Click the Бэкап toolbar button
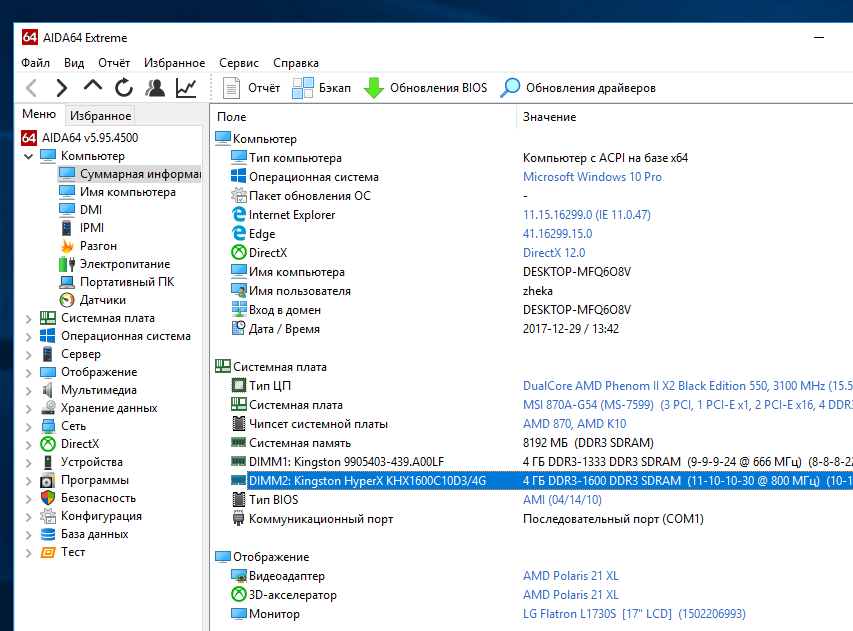This screenshot has width=853, height=631. point(321,88)
